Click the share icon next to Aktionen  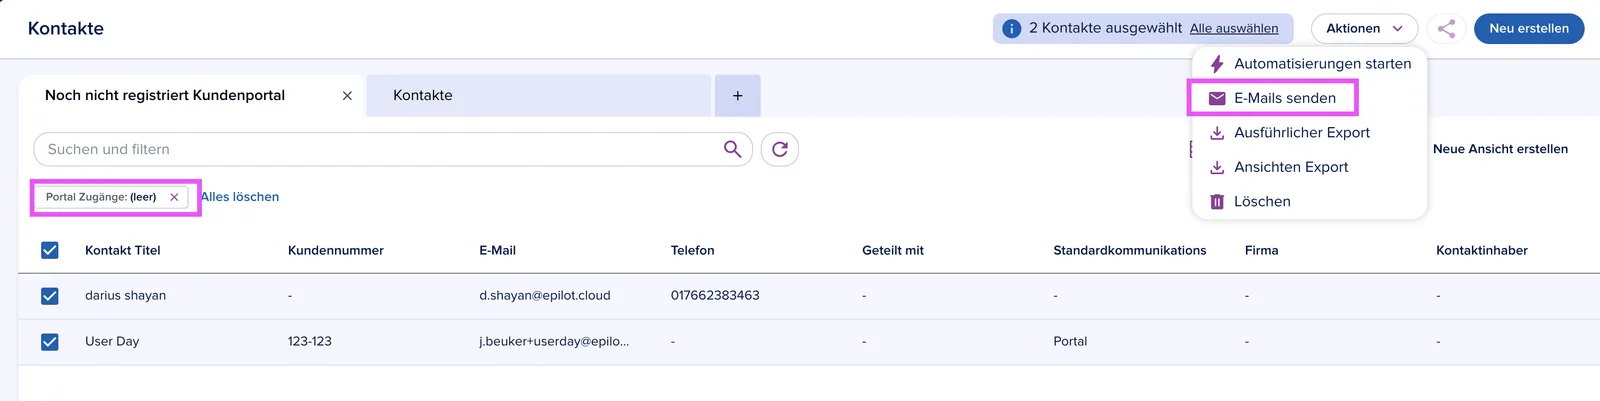click(1446, 28)
